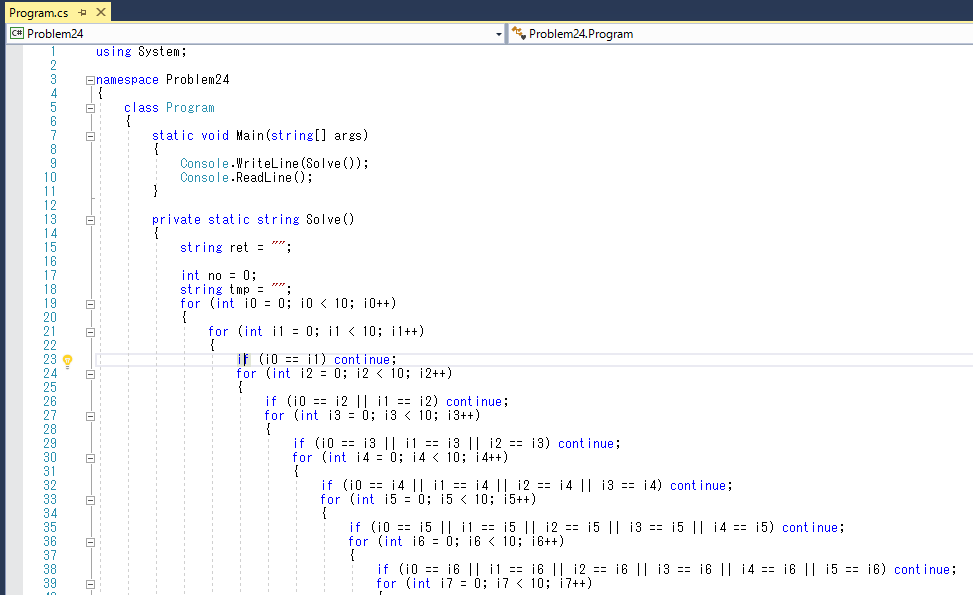Screen dimensions: 973x595
Task: Click 'Solve()' in method declaration line 13
Action: pyautogui.click(x=330, y=219)
